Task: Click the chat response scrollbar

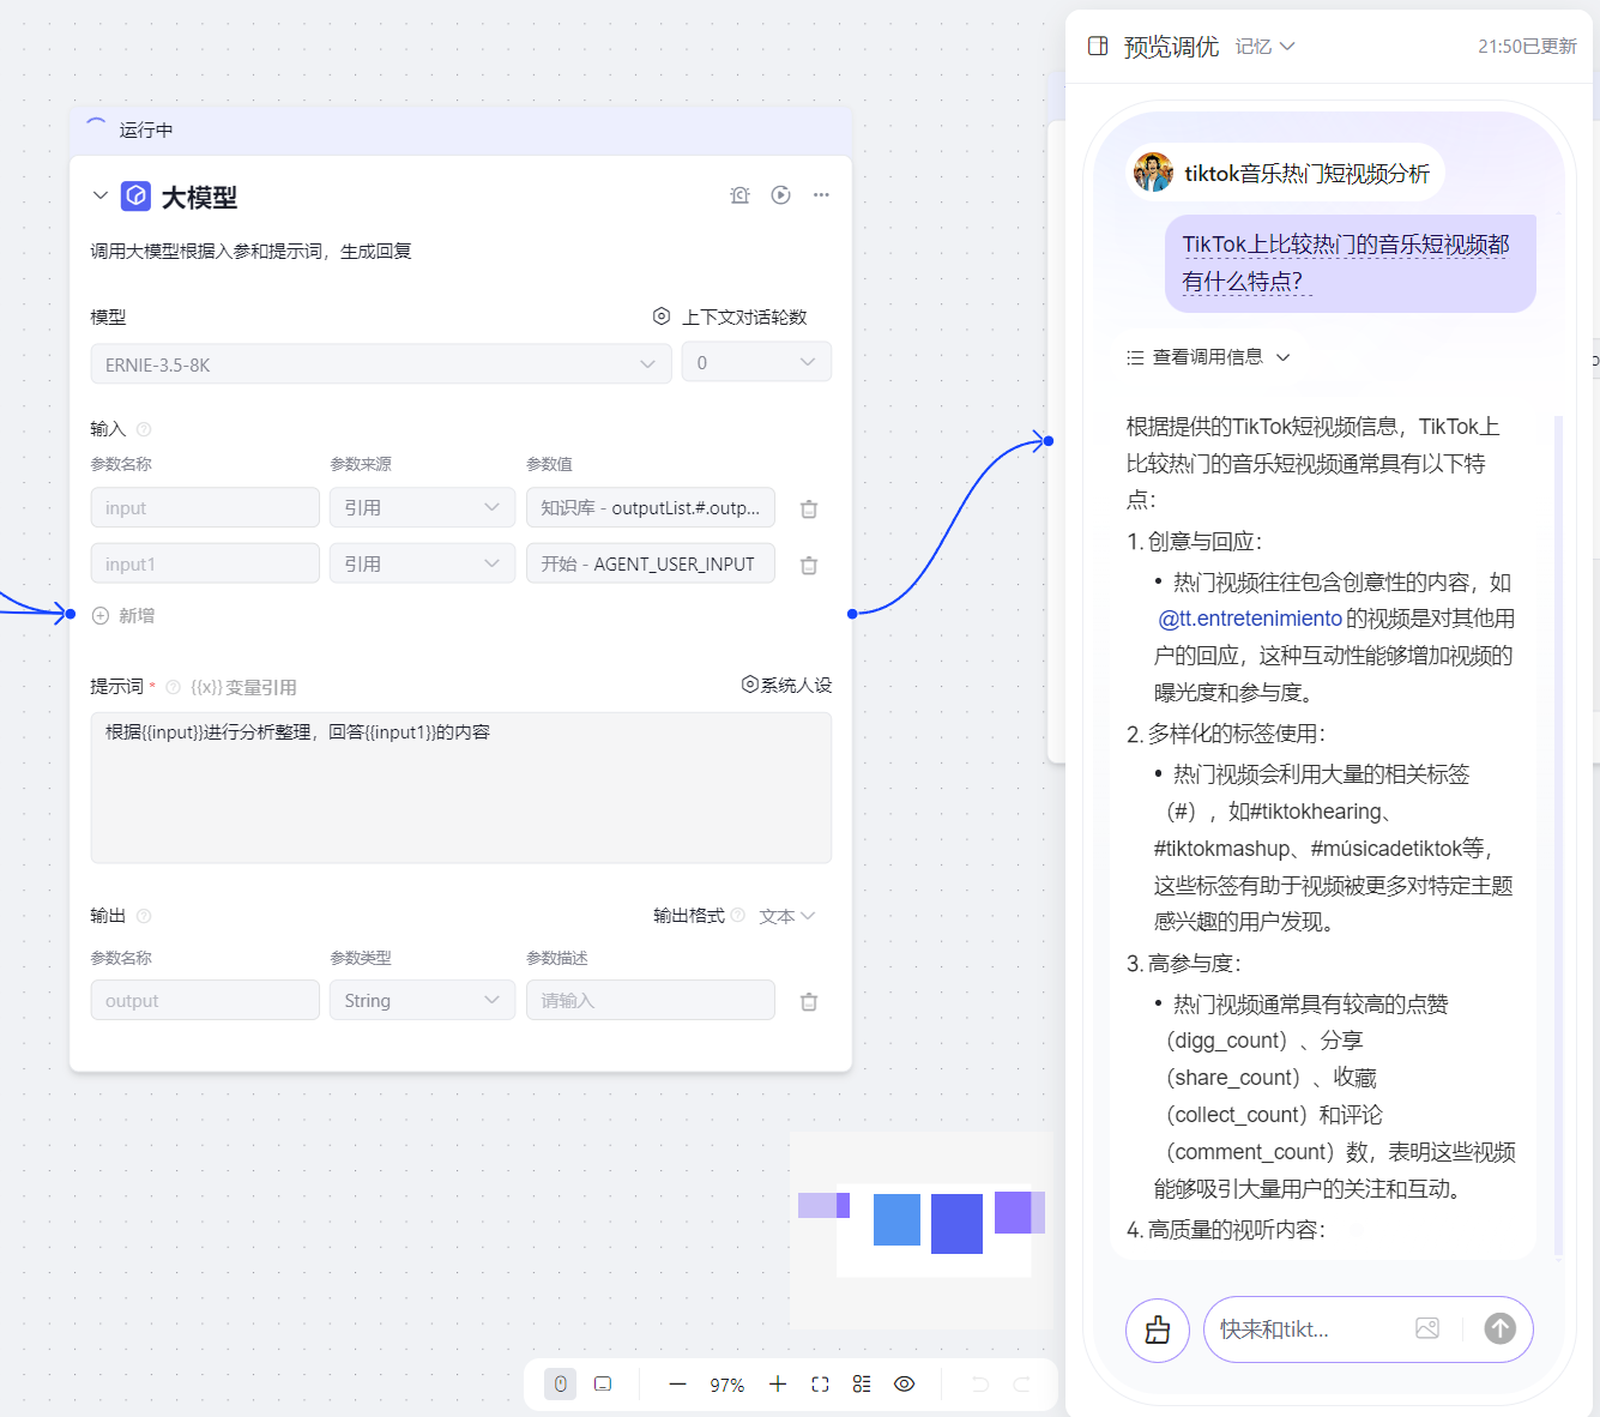Action: pyautogui.click(x=1558, y=836)
